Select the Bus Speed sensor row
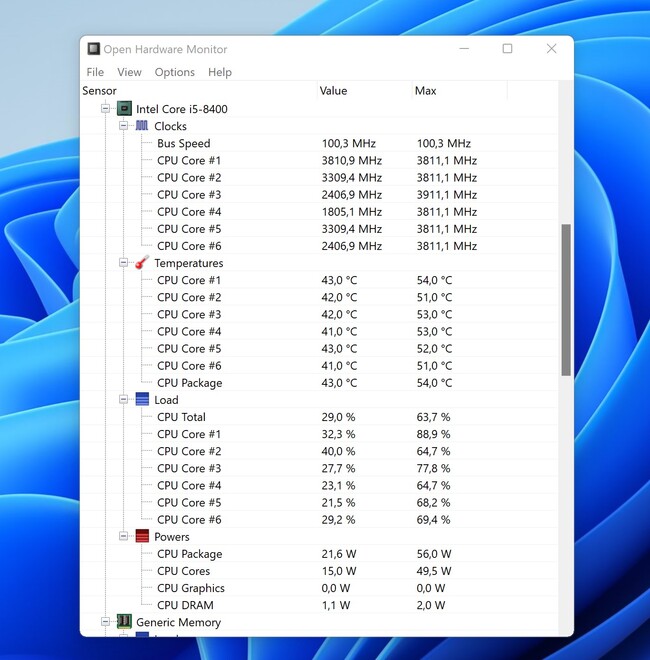This screenshot has height=660, width=650. point(183,144)
